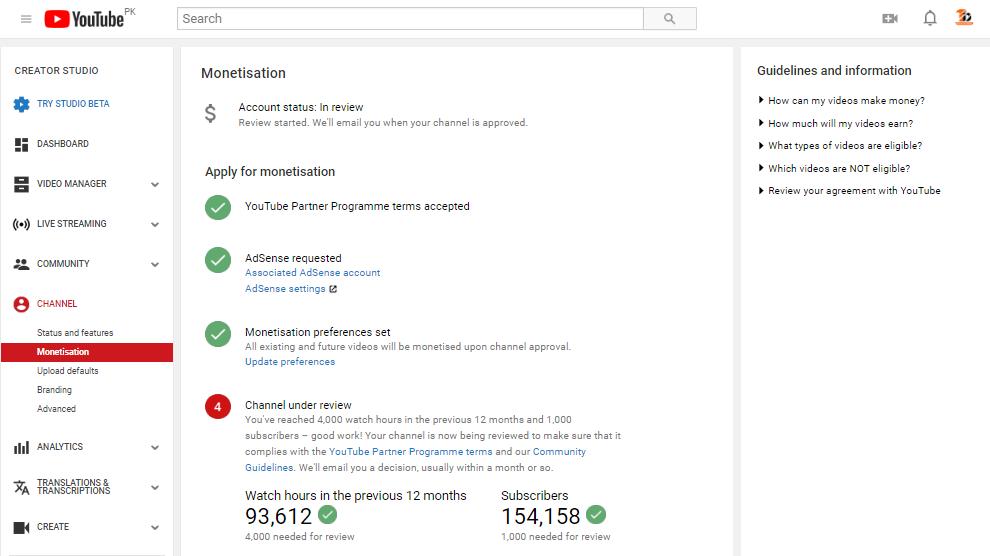
Task: Click the 'Channel under review' heading
Action: click(298, 405)
